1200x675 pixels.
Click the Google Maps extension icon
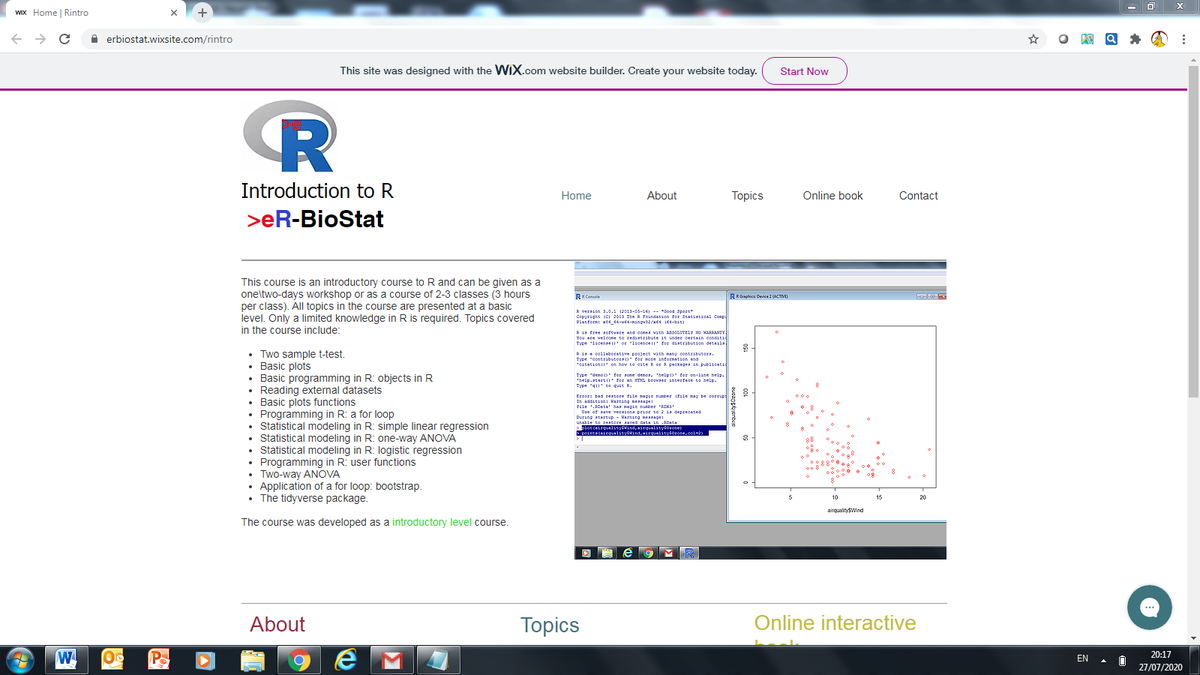click(x=1087, y=38)
